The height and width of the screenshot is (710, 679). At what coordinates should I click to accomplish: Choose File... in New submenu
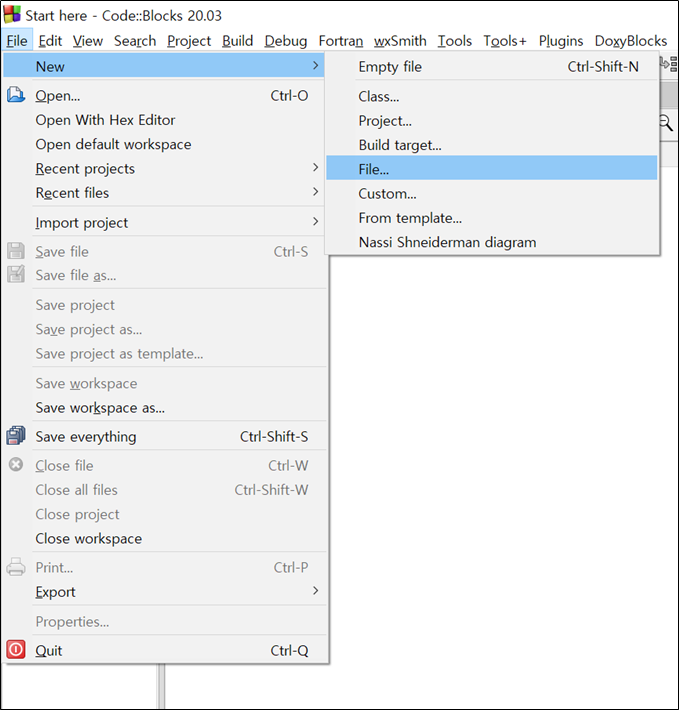tap(492, 168)
